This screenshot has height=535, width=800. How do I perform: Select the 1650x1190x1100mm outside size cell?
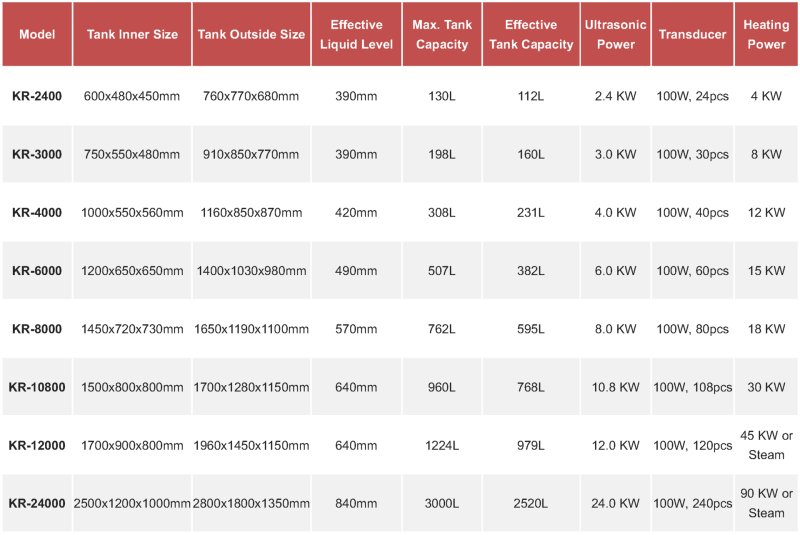tap(251, 329)
